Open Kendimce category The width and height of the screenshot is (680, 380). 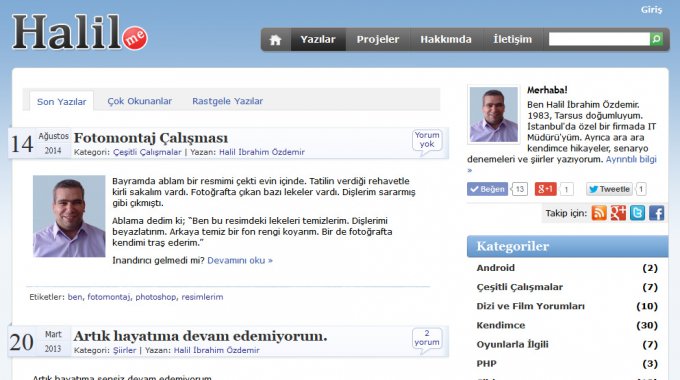[x=500, y=325]
